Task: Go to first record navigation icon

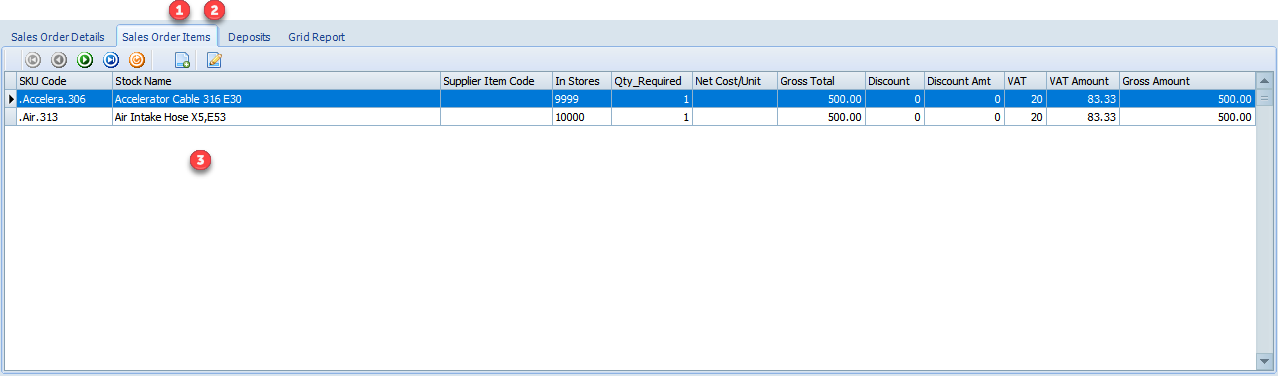Action: [32, 60]
